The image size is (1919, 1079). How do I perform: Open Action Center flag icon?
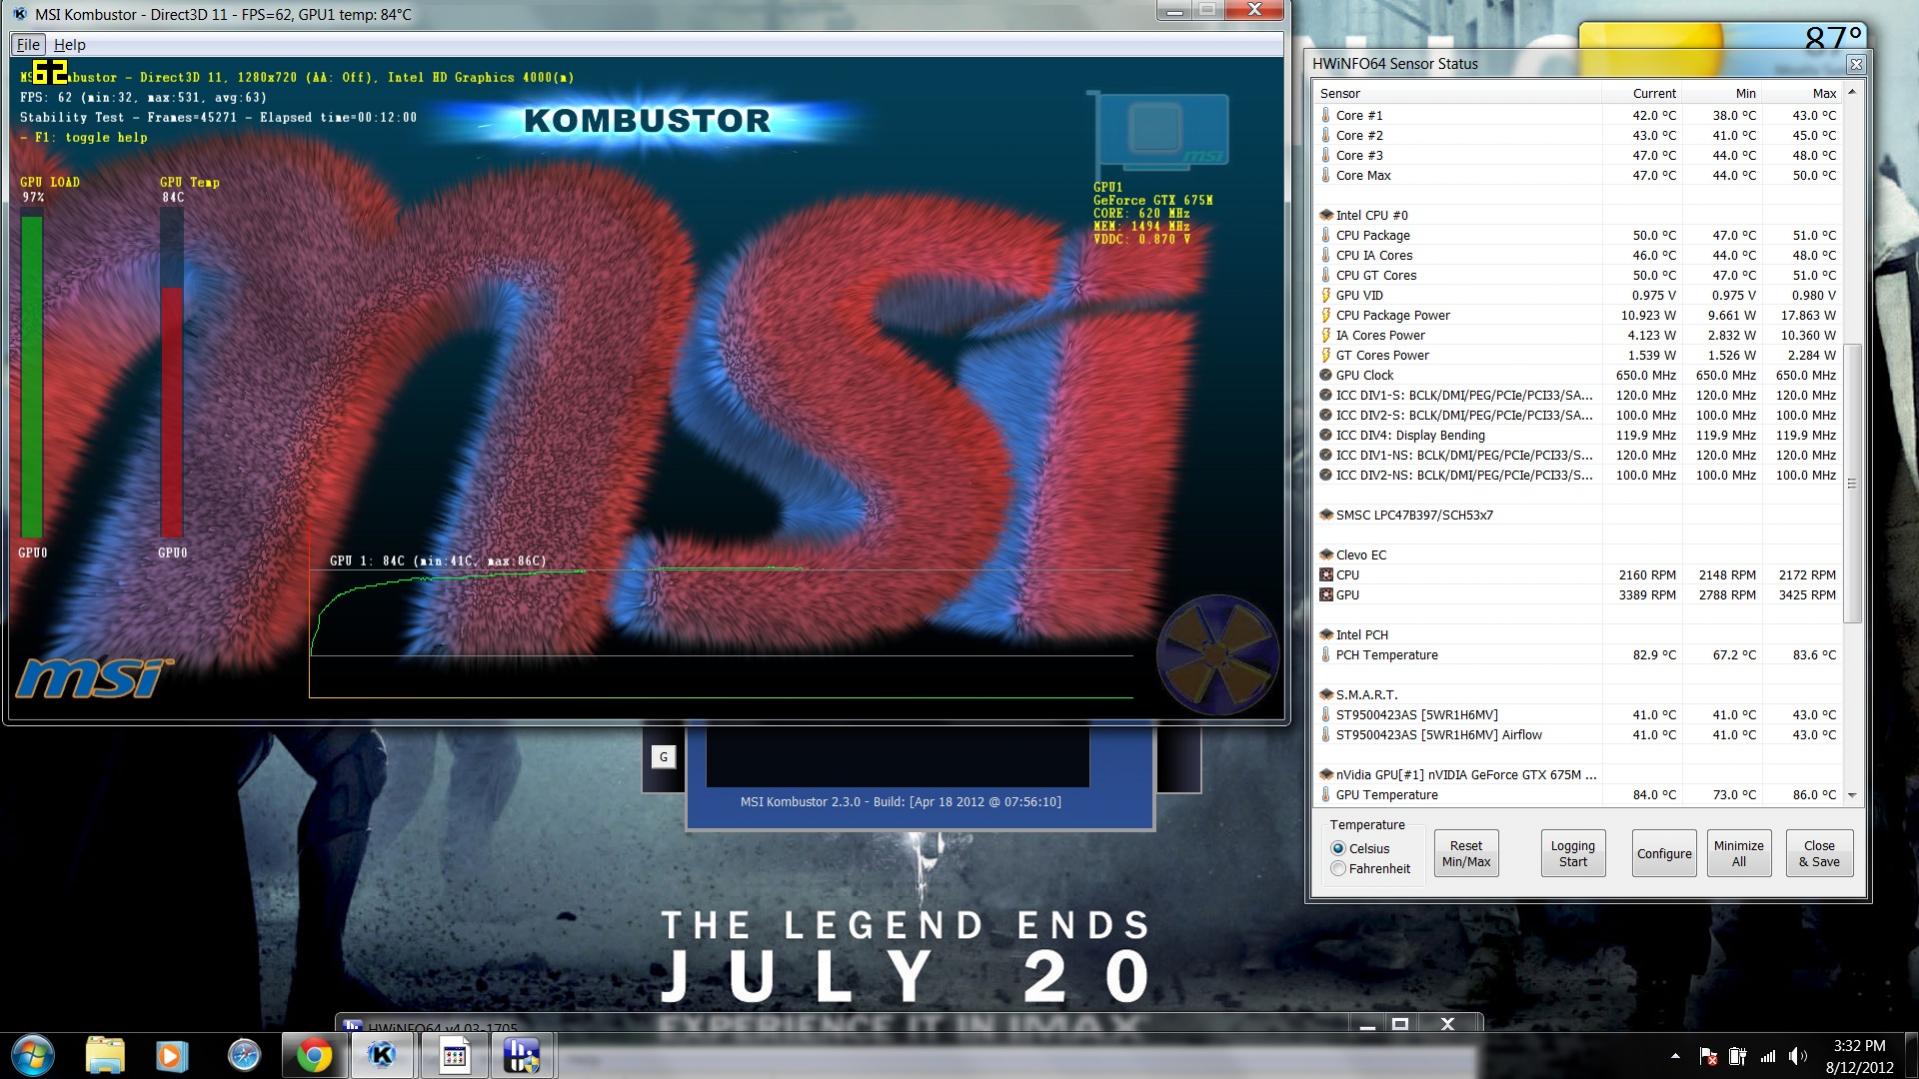pos(1708,1056)
